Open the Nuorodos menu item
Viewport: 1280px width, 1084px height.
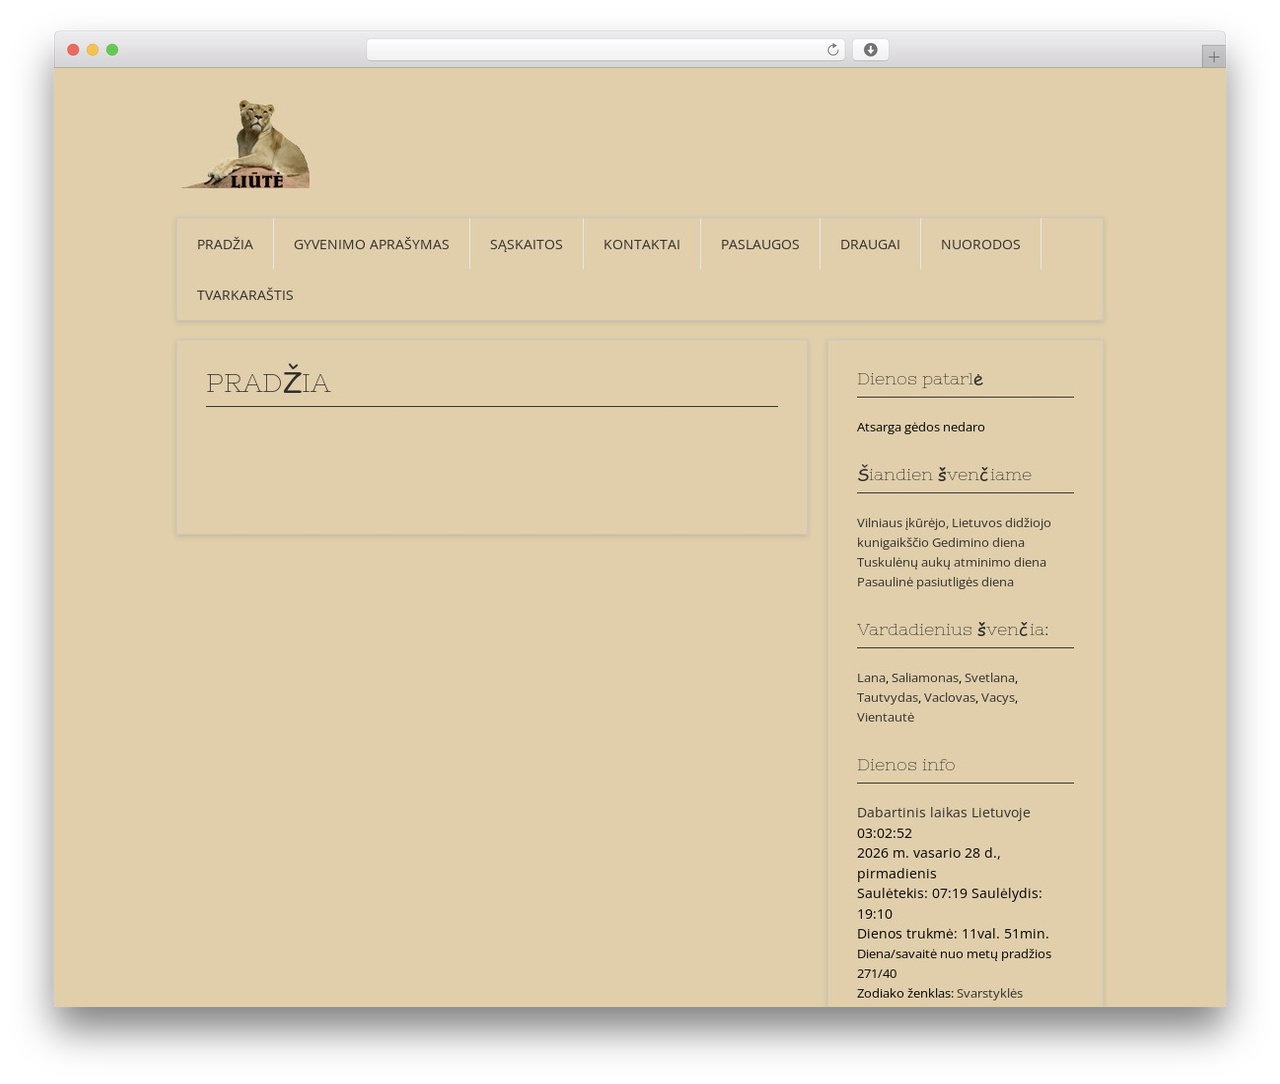point(980,244)
